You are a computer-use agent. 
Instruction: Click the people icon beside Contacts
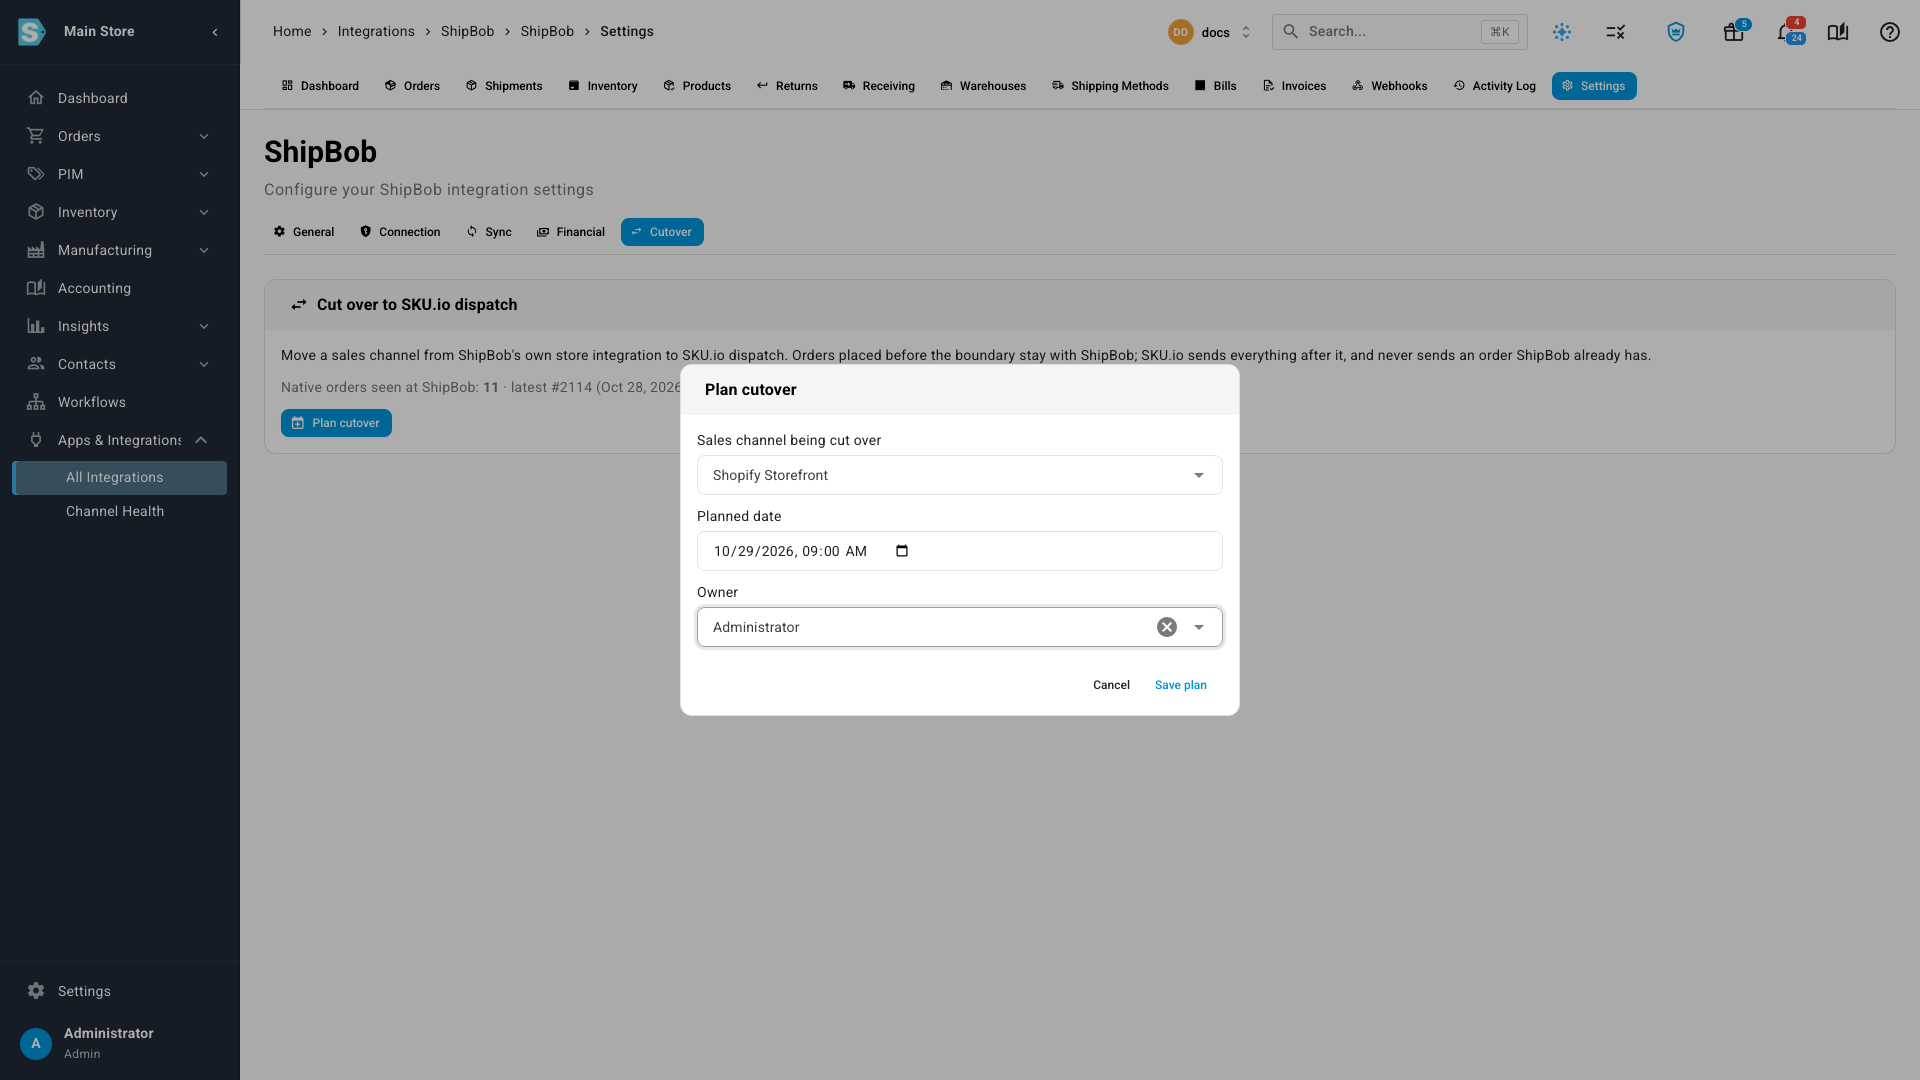[36, 364]
